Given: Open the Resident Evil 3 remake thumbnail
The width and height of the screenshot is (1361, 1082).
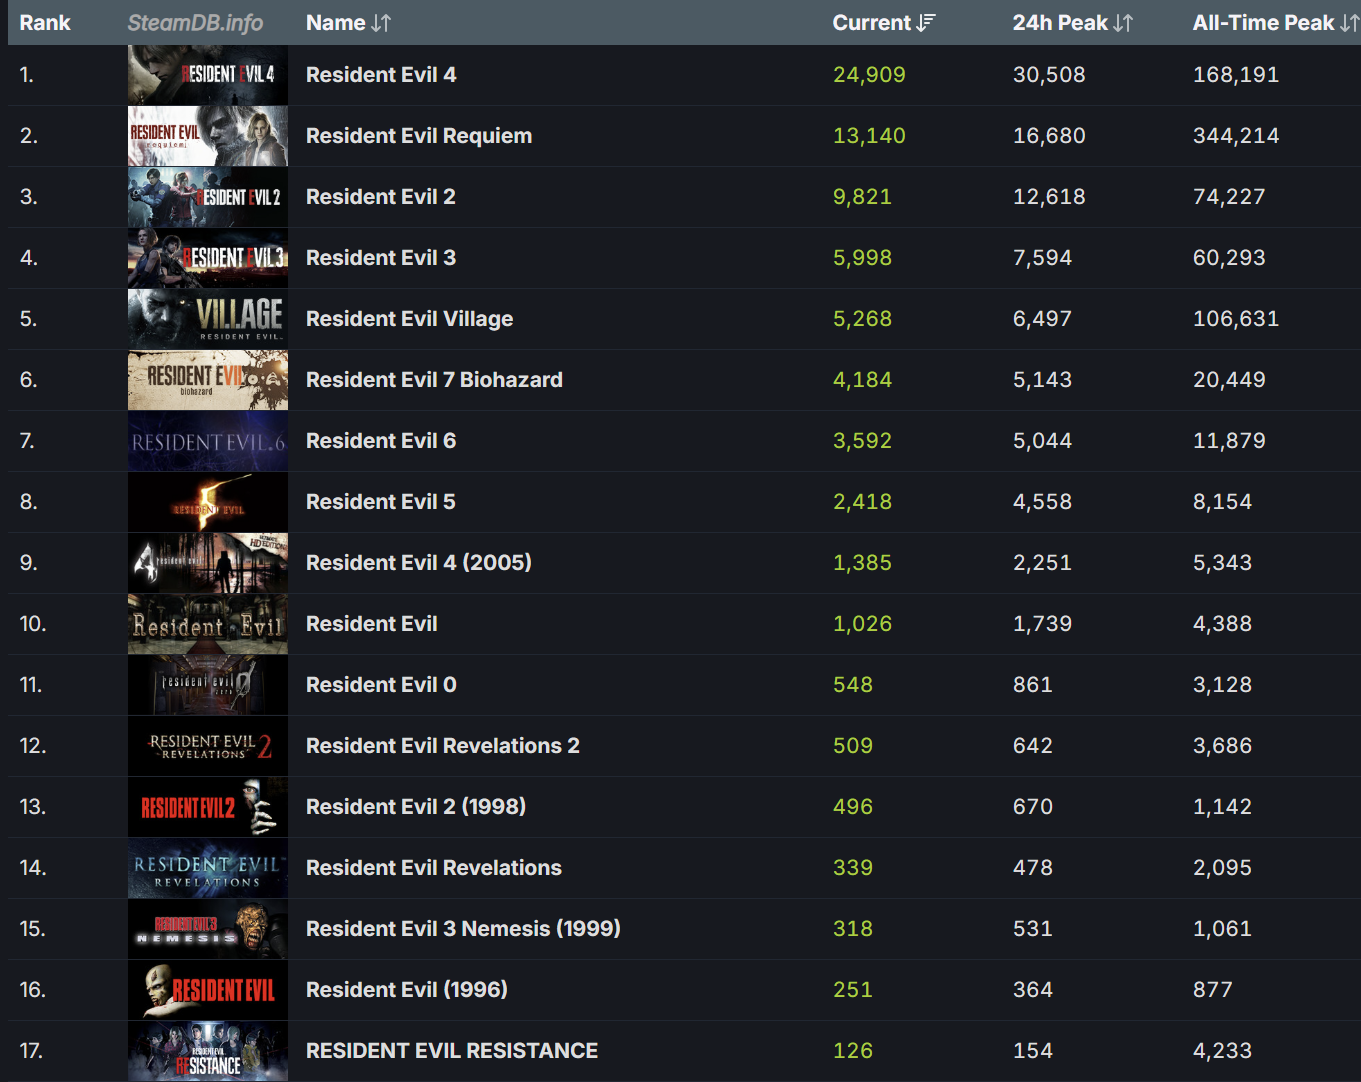Looking at the screenshot, I should tap(208, 258).
